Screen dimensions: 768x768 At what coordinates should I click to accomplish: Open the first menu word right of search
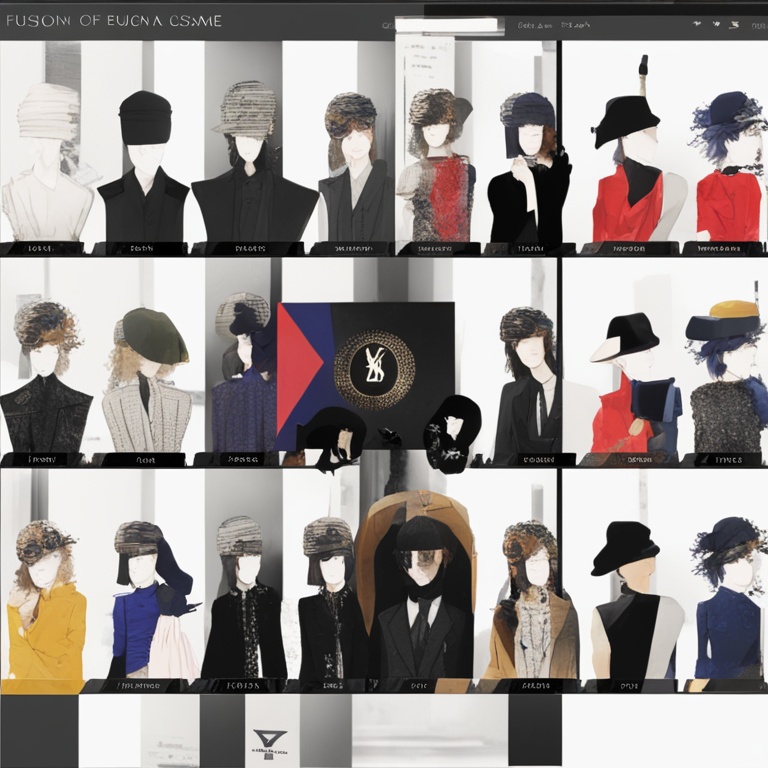pos(535,25)
